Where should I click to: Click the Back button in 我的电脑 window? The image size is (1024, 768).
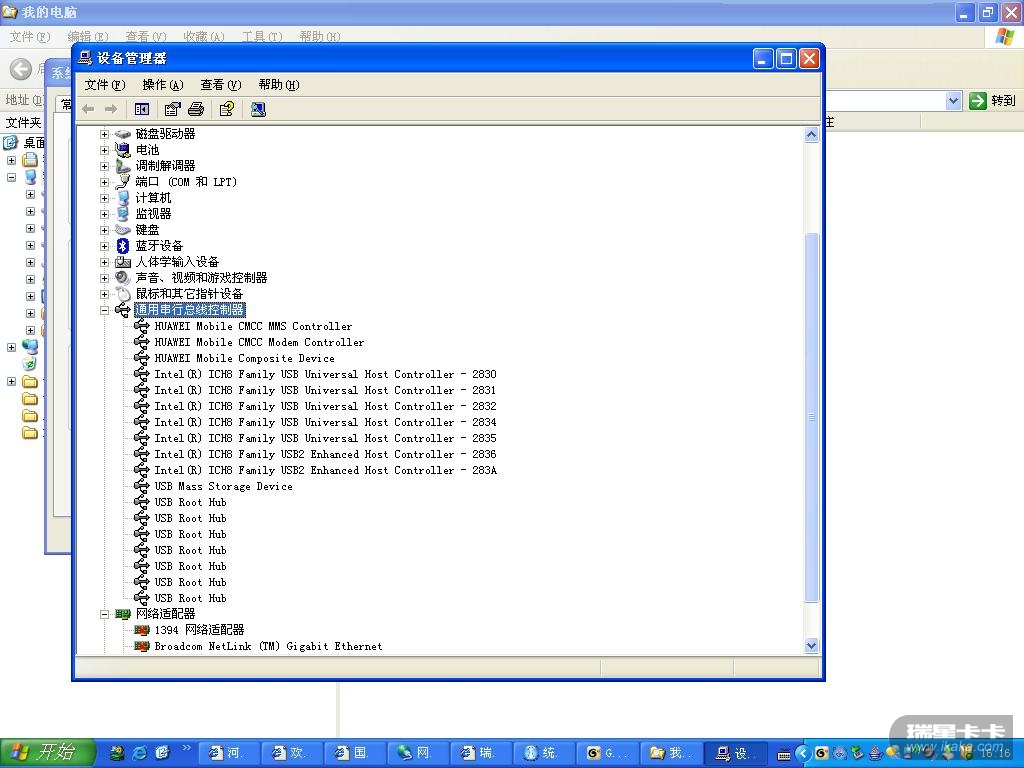pos(21,69)
